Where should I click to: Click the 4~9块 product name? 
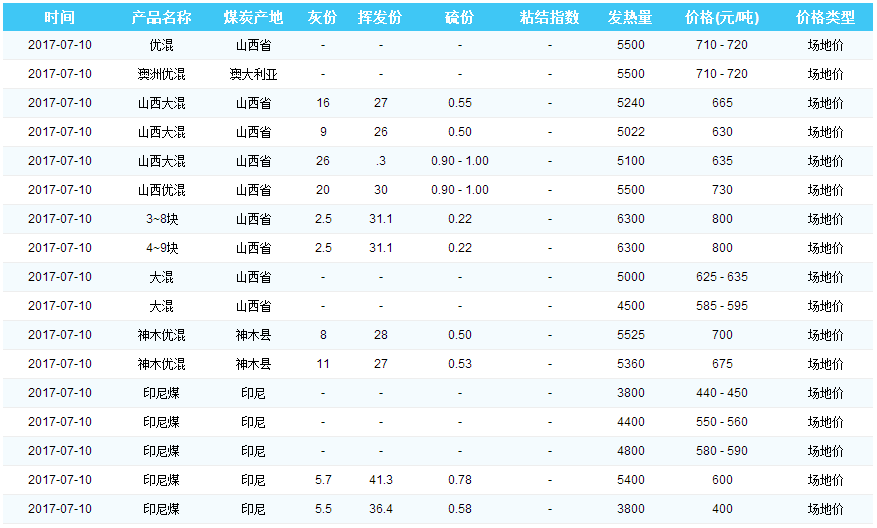[x=161, y=248]
